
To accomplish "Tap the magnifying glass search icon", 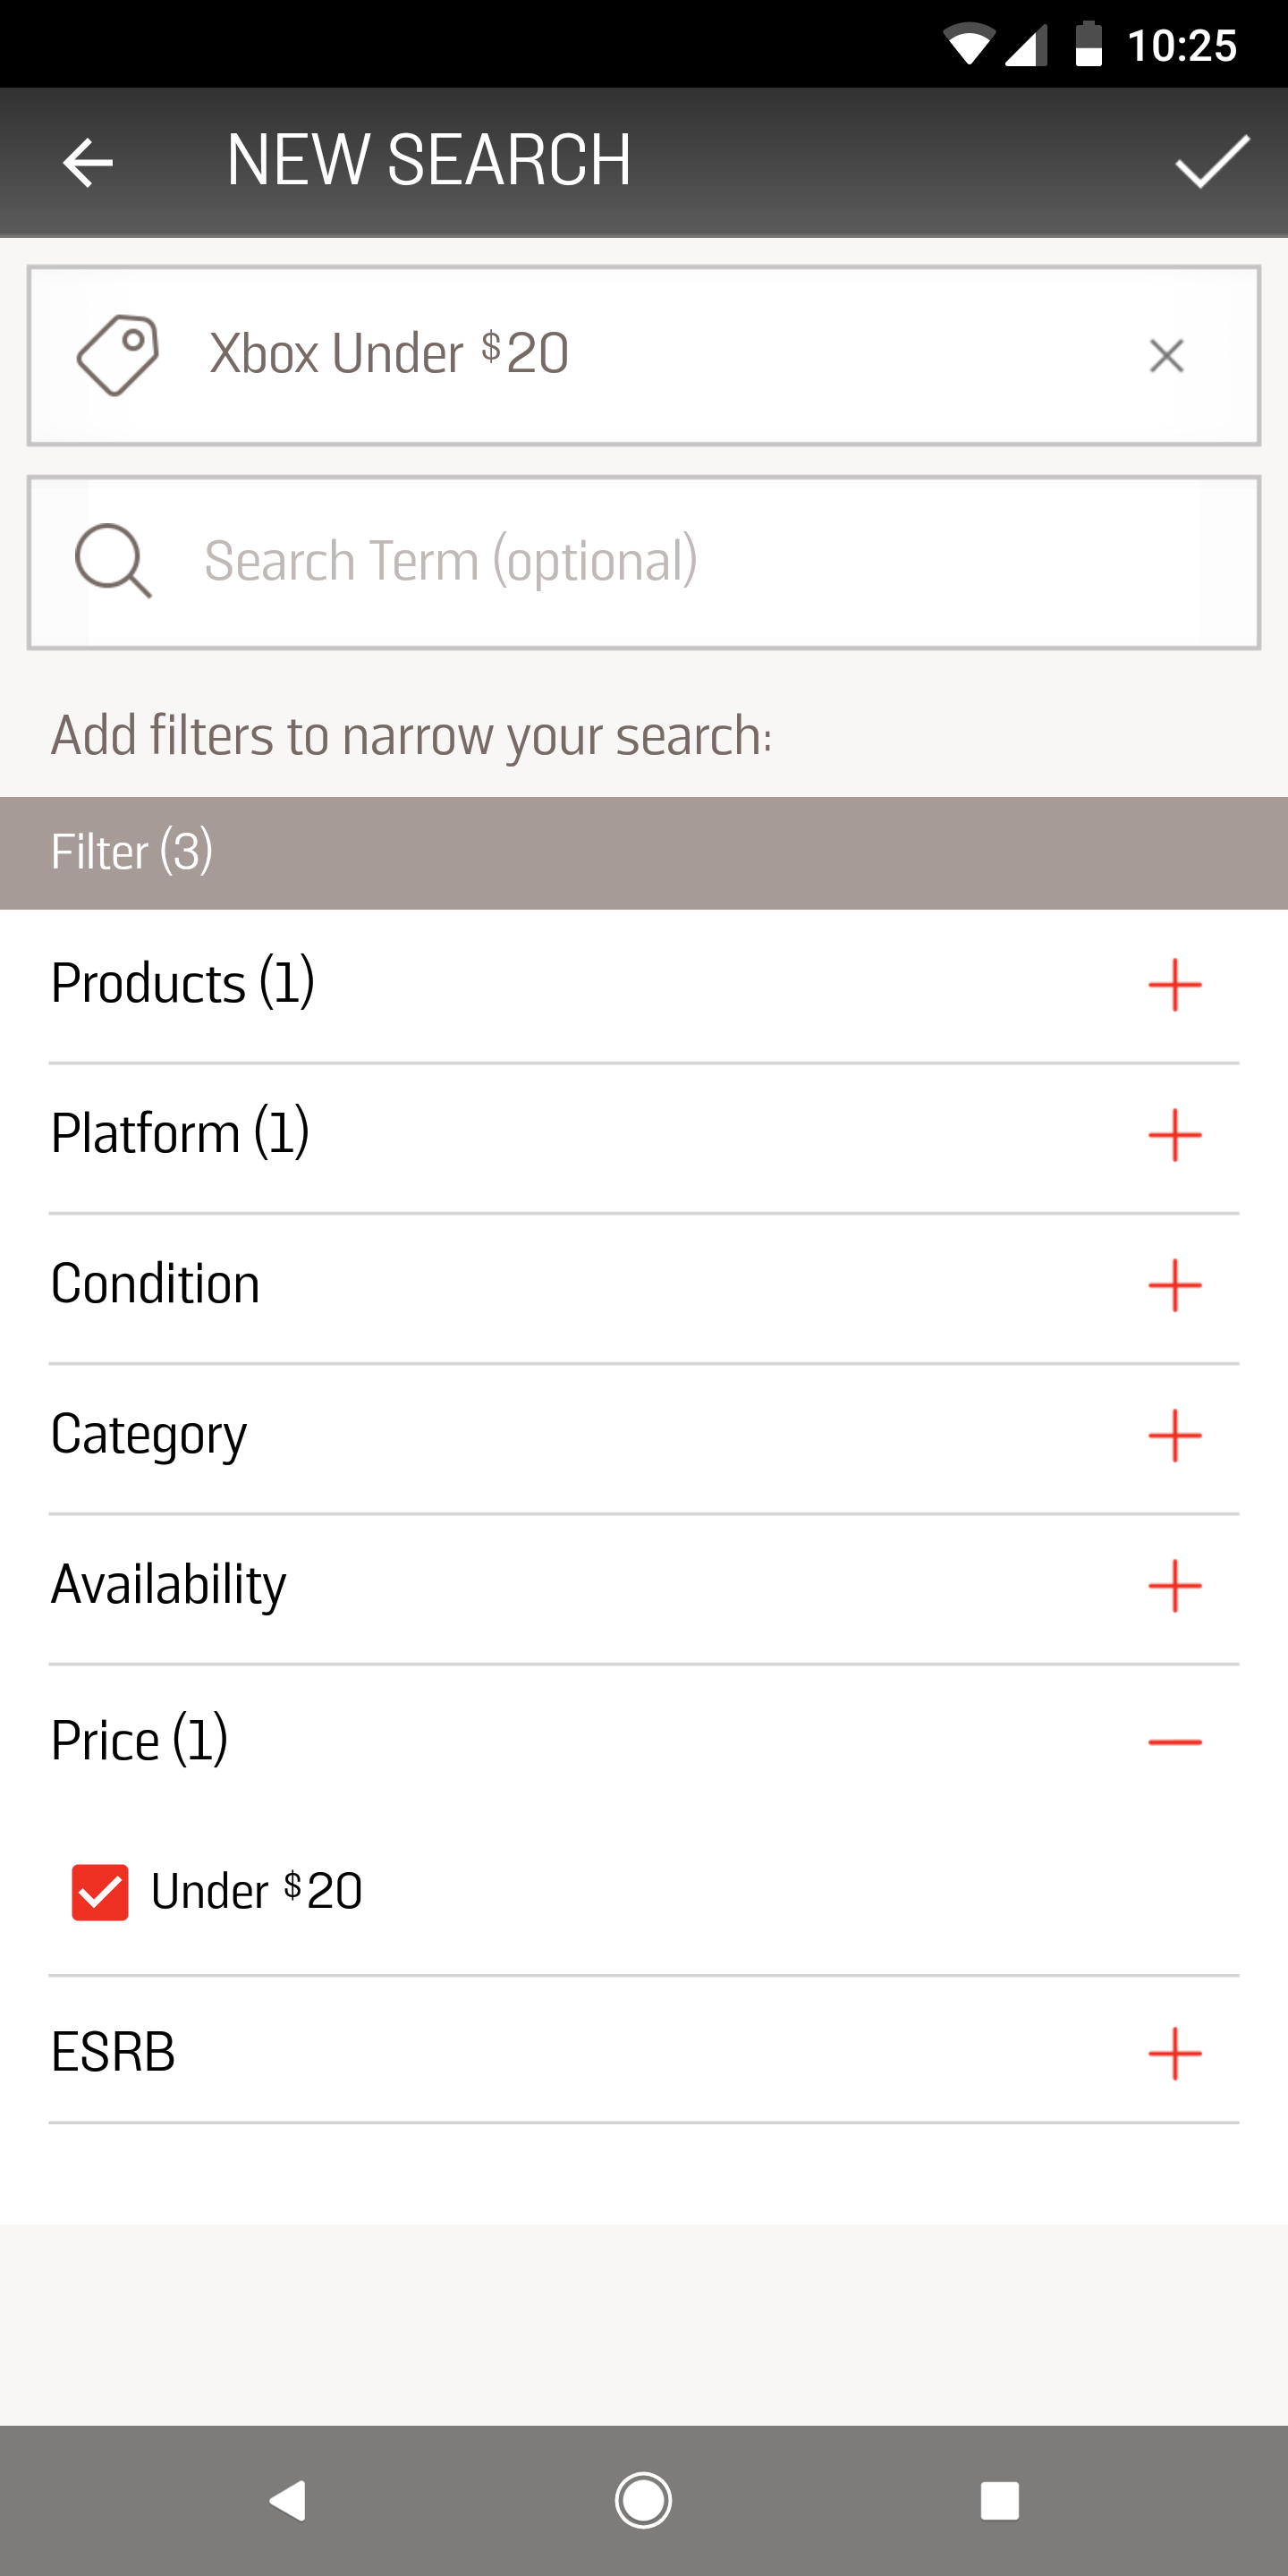I will click(113, 561).
